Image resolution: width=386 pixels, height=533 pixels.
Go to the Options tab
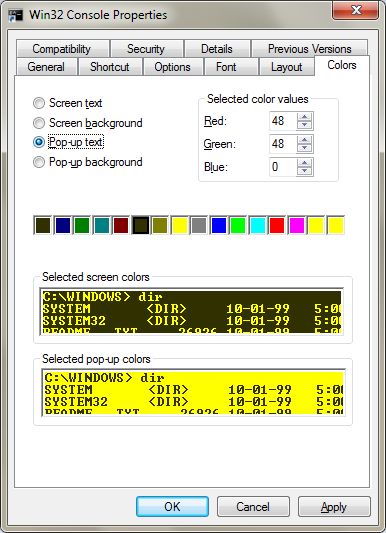(x=173, y=67)
